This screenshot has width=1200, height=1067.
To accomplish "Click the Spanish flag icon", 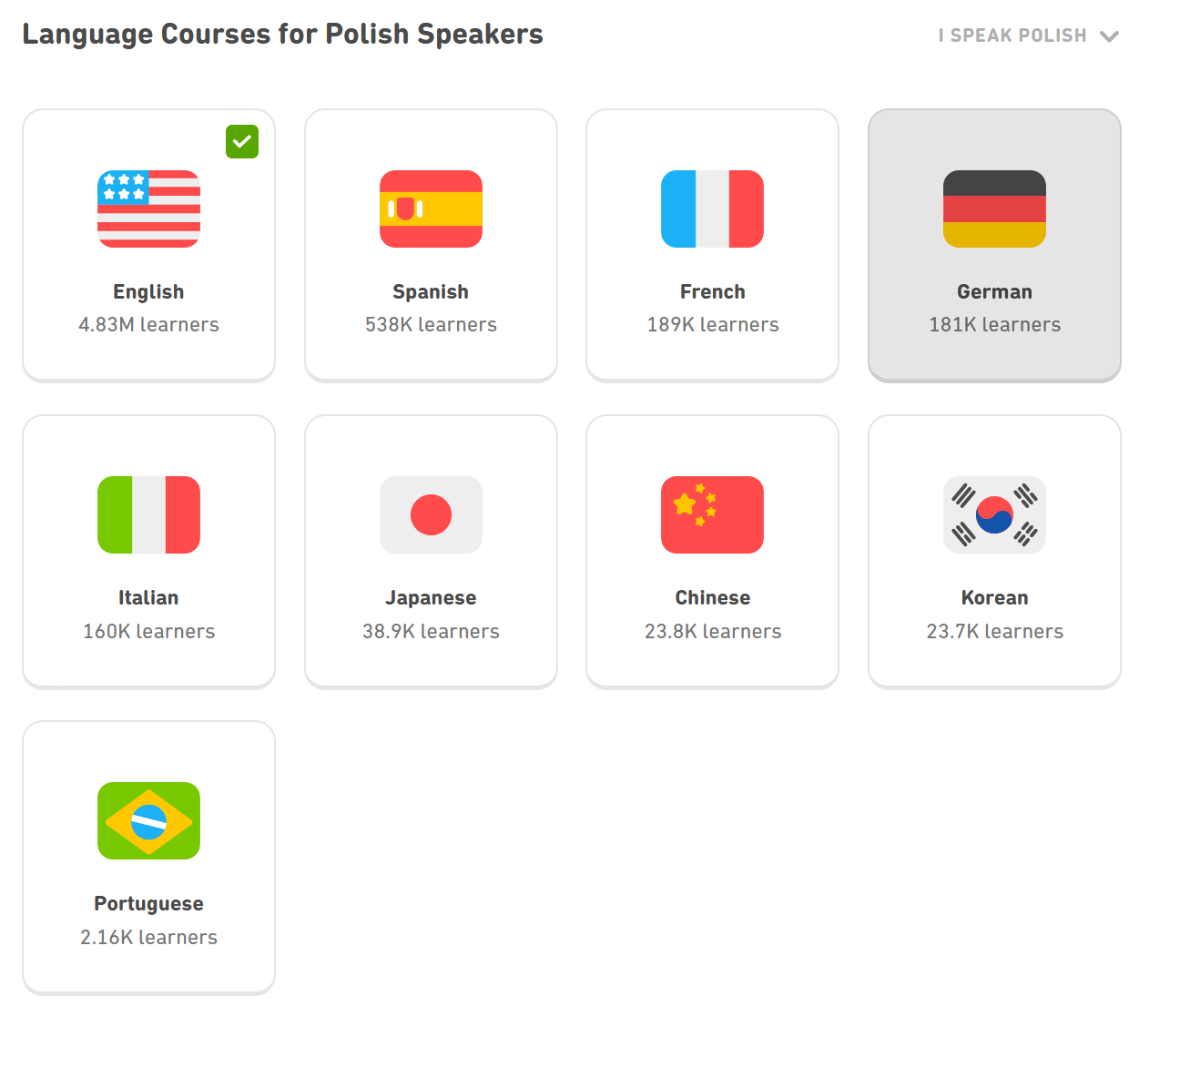I will [x=430, y=209].
